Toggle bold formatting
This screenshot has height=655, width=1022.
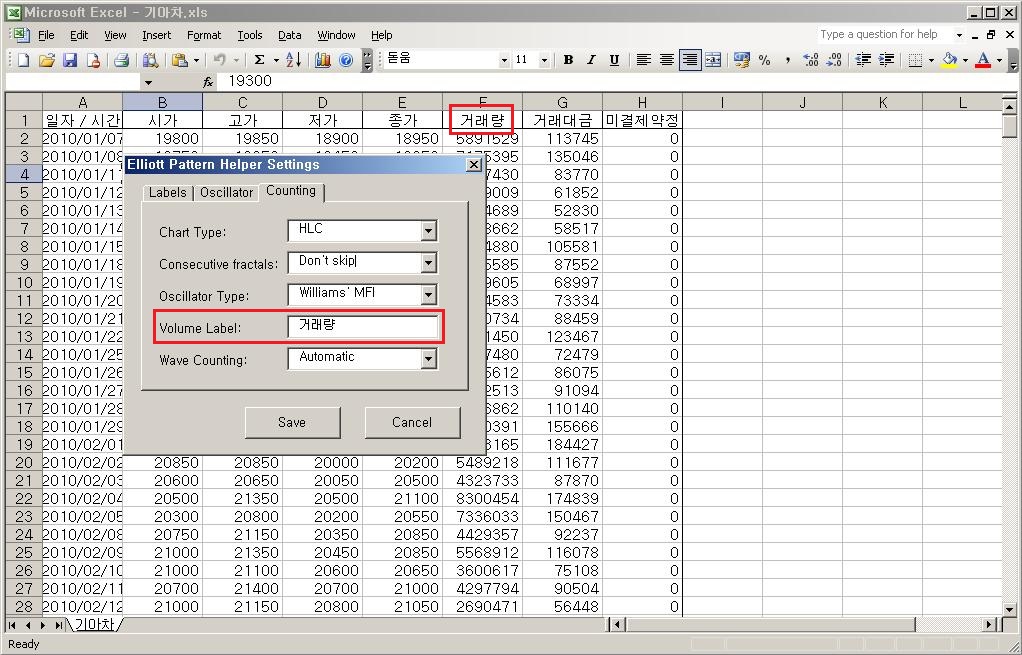click(567, 60)
